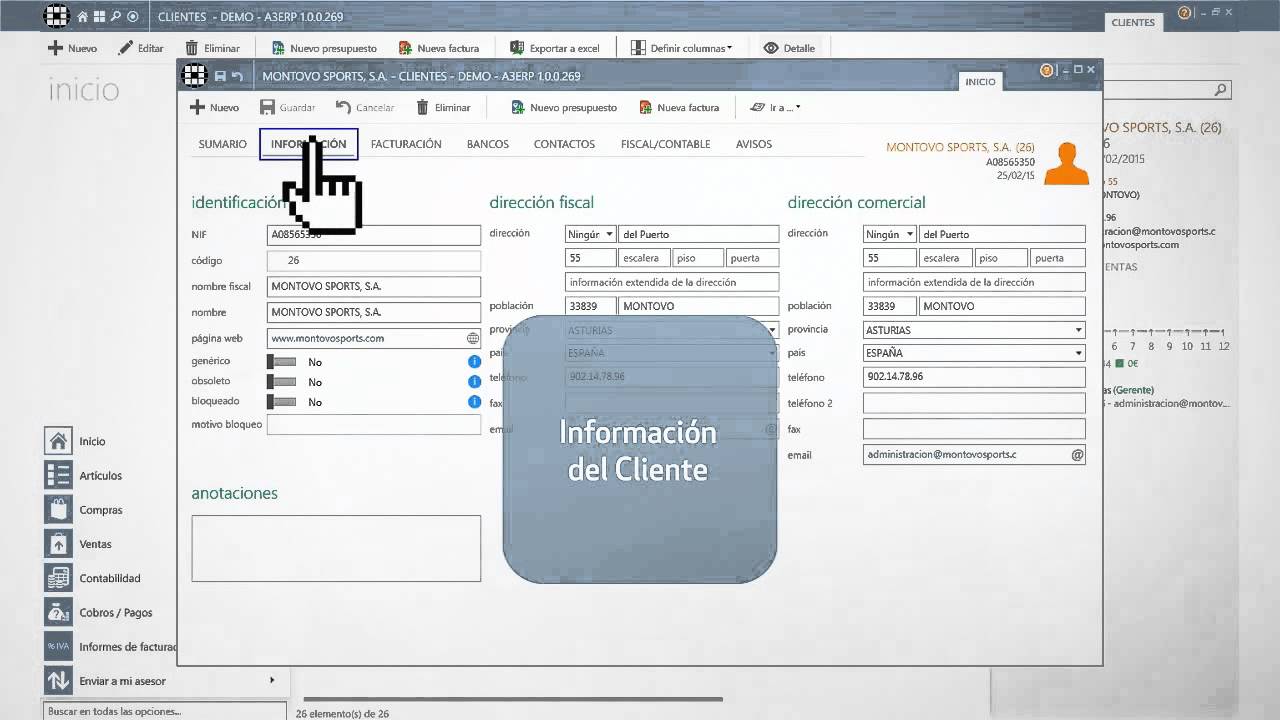Switch to the FACTURACIÓN tab

coord(406,144)
